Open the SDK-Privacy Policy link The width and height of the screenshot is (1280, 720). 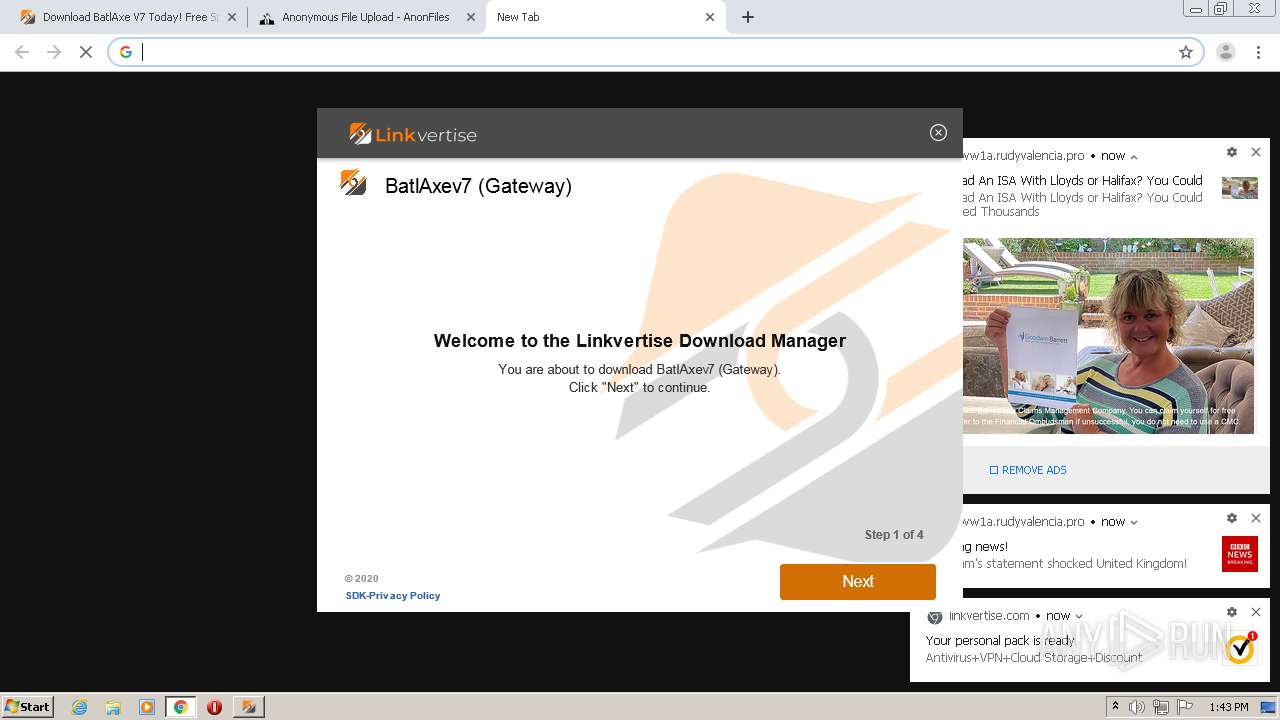(393, 595)
